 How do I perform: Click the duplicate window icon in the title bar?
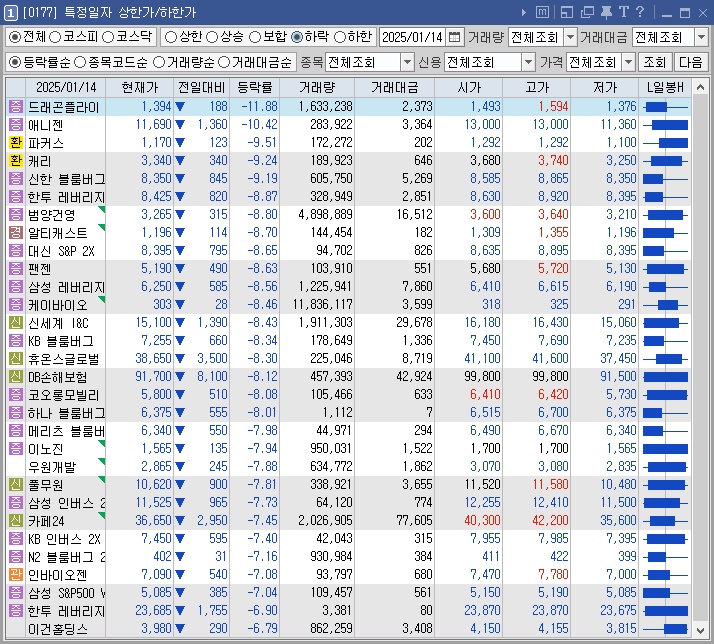[x=587, y=12]
